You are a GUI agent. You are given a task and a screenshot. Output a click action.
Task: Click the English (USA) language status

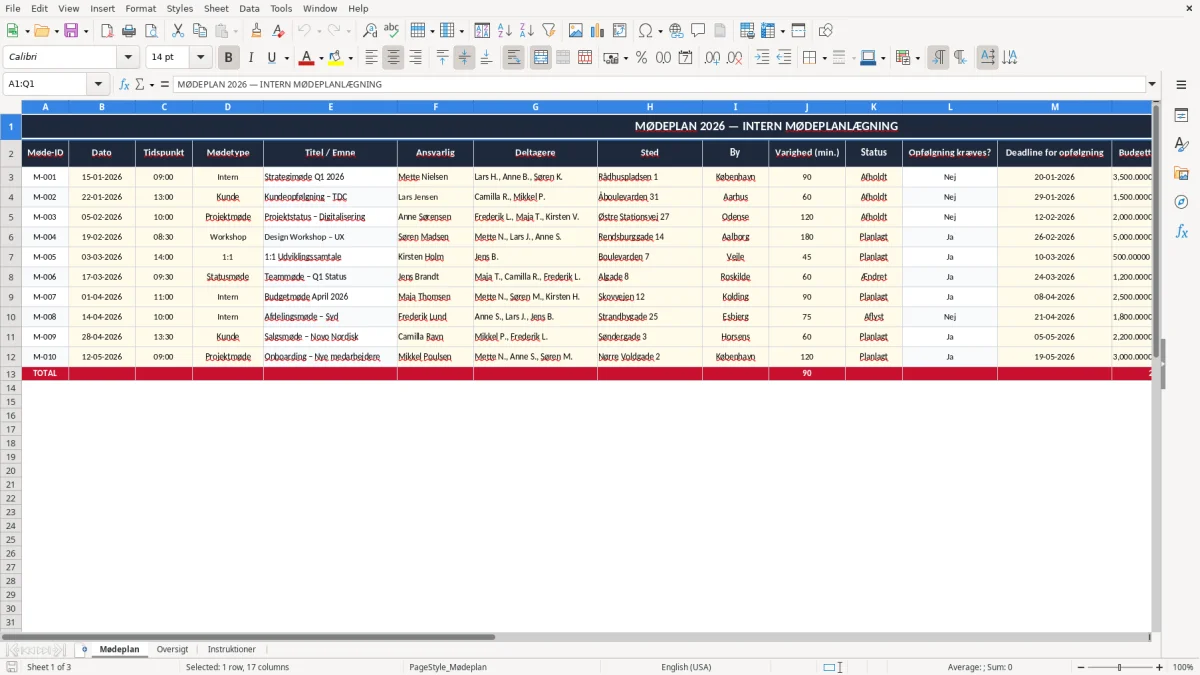point(686,667)
